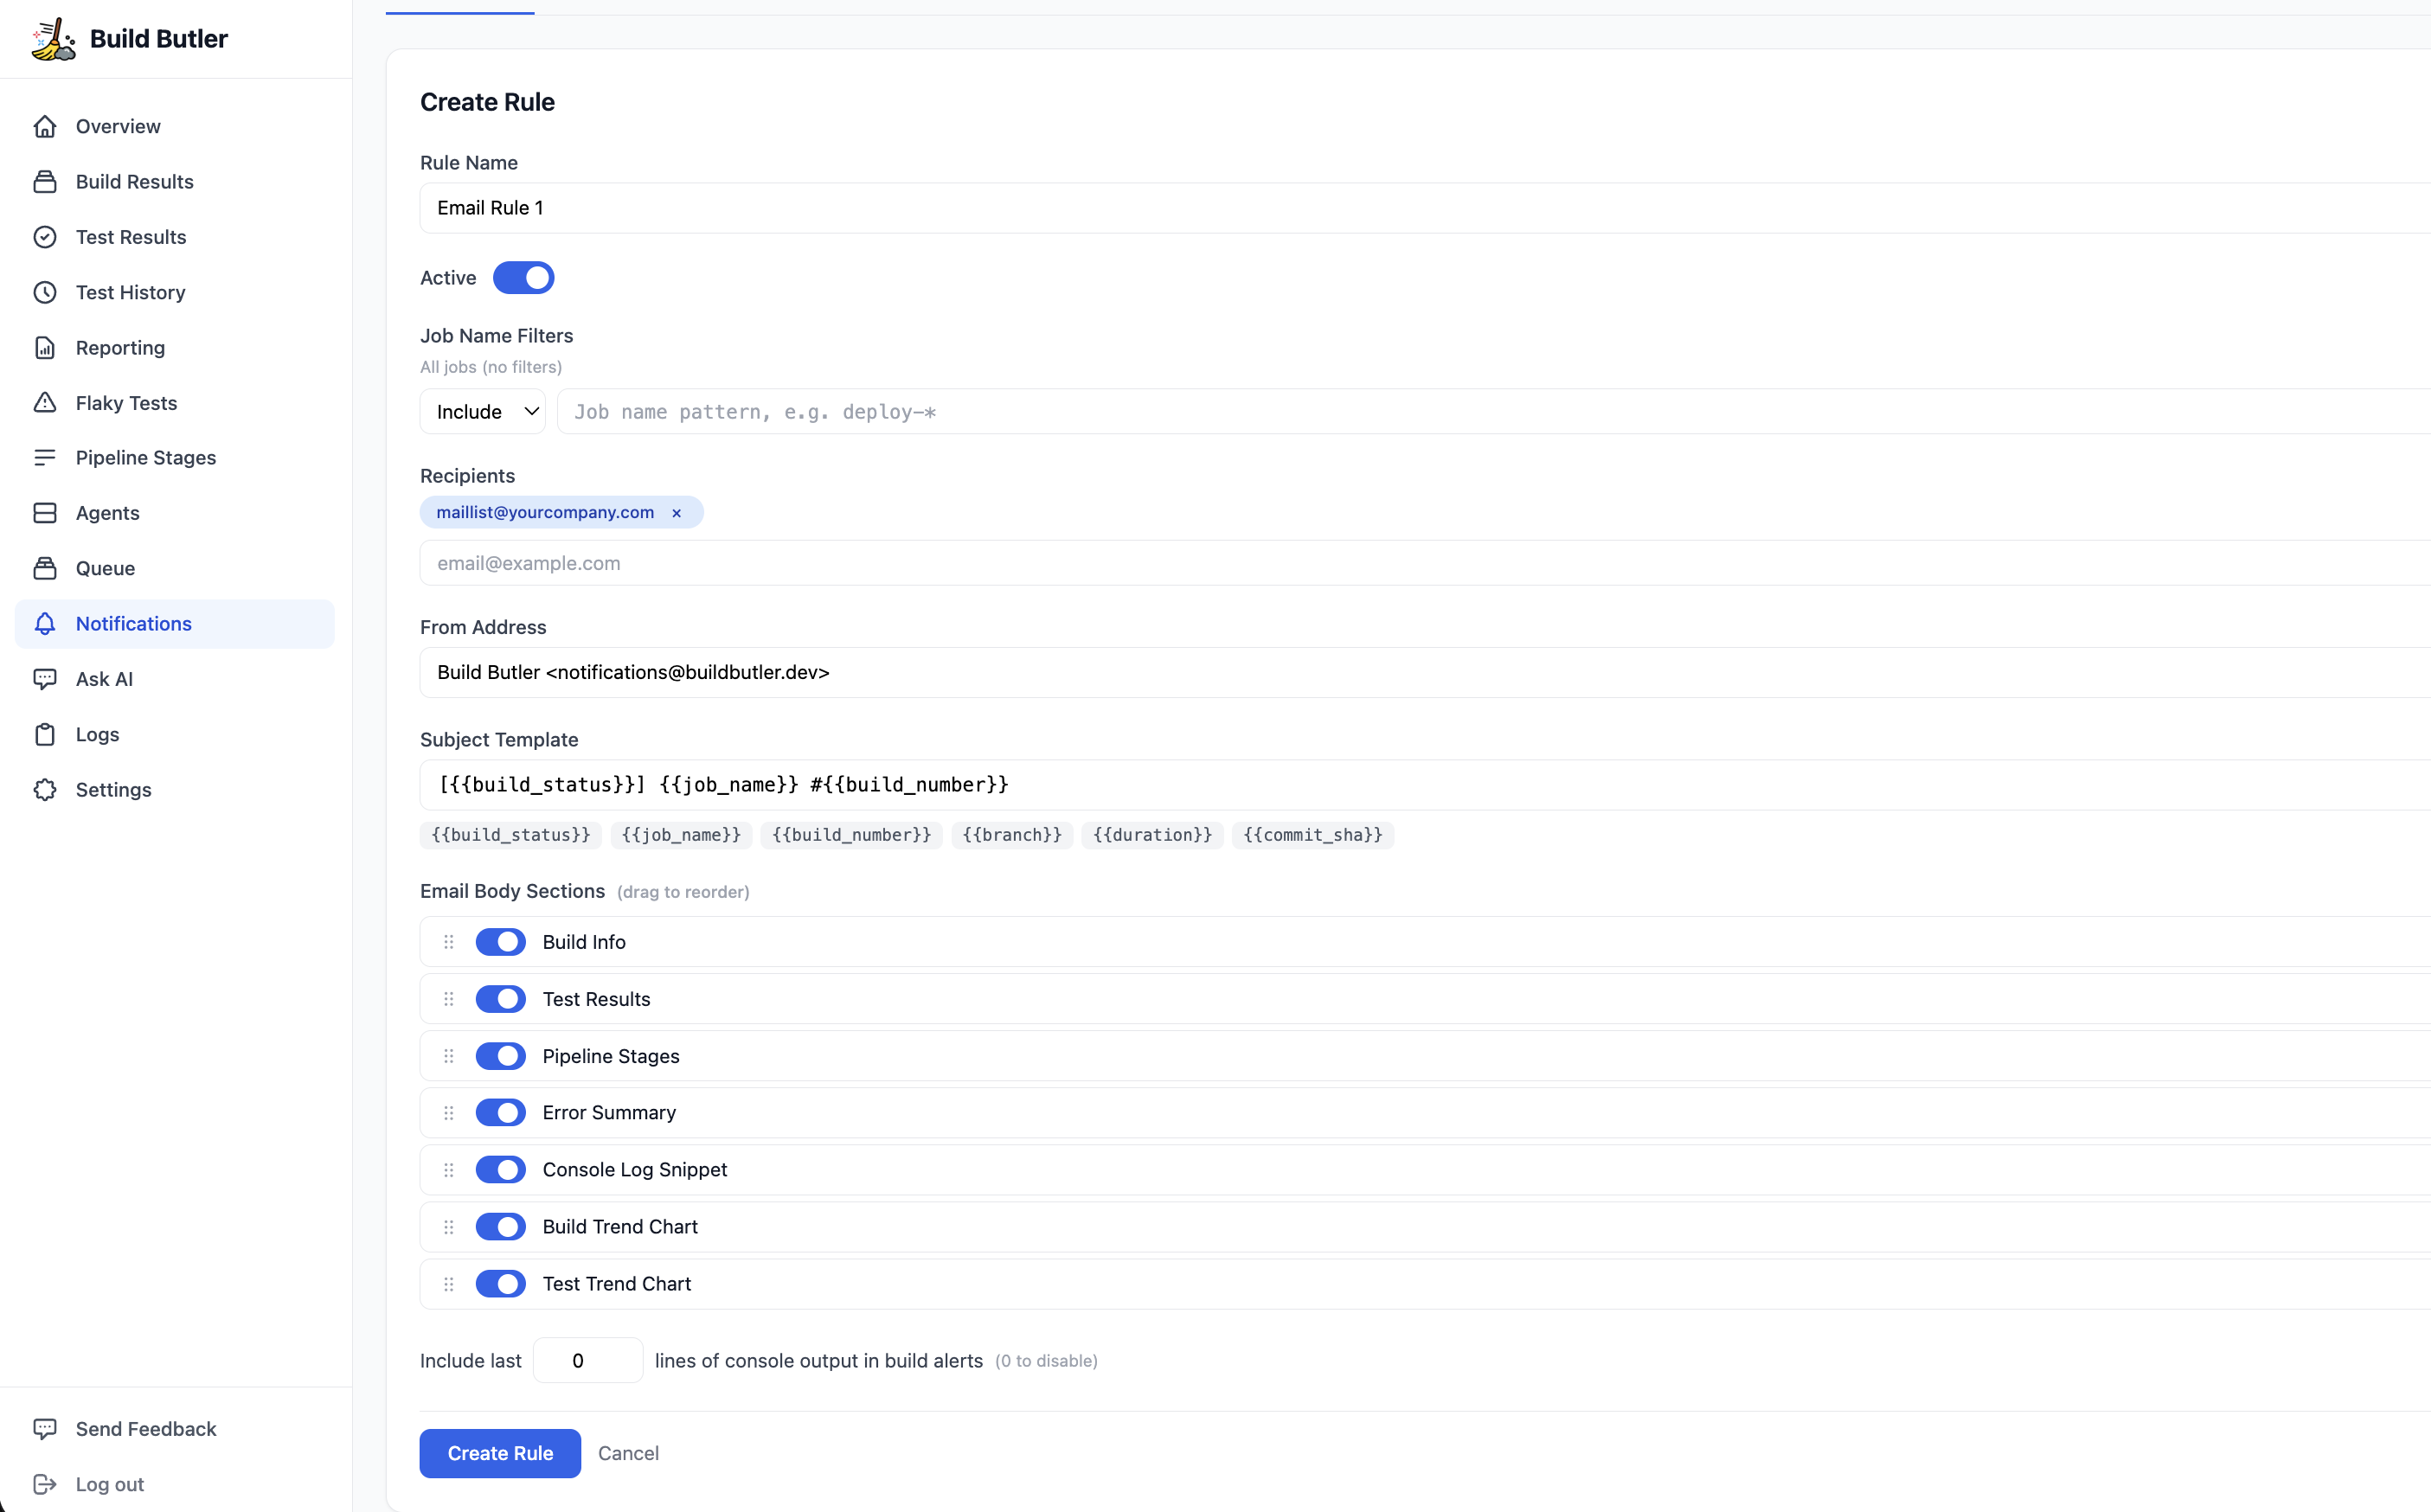Click the Log out arrow icon
Image resolution: width=2431 pixels, height=1512 pixels.
coord(45,1484)
